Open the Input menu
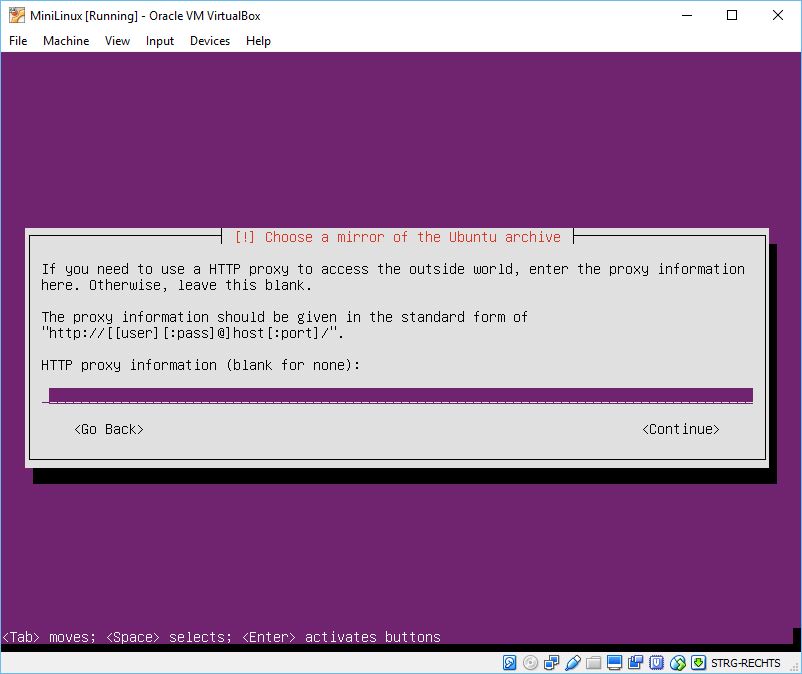 tap(160, 41)
